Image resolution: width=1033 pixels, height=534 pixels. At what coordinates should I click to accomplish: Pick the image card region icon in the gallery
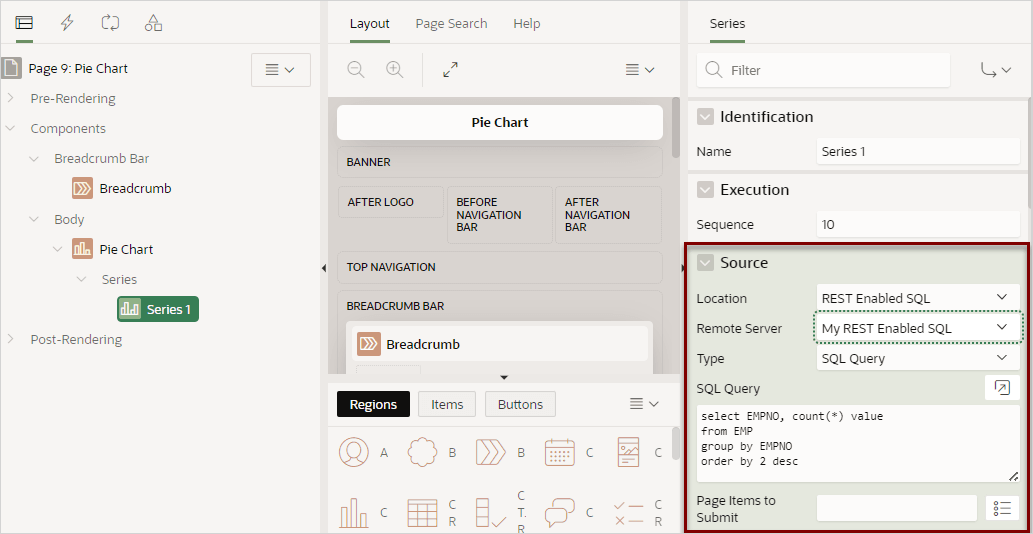click(x=628, y=452)
